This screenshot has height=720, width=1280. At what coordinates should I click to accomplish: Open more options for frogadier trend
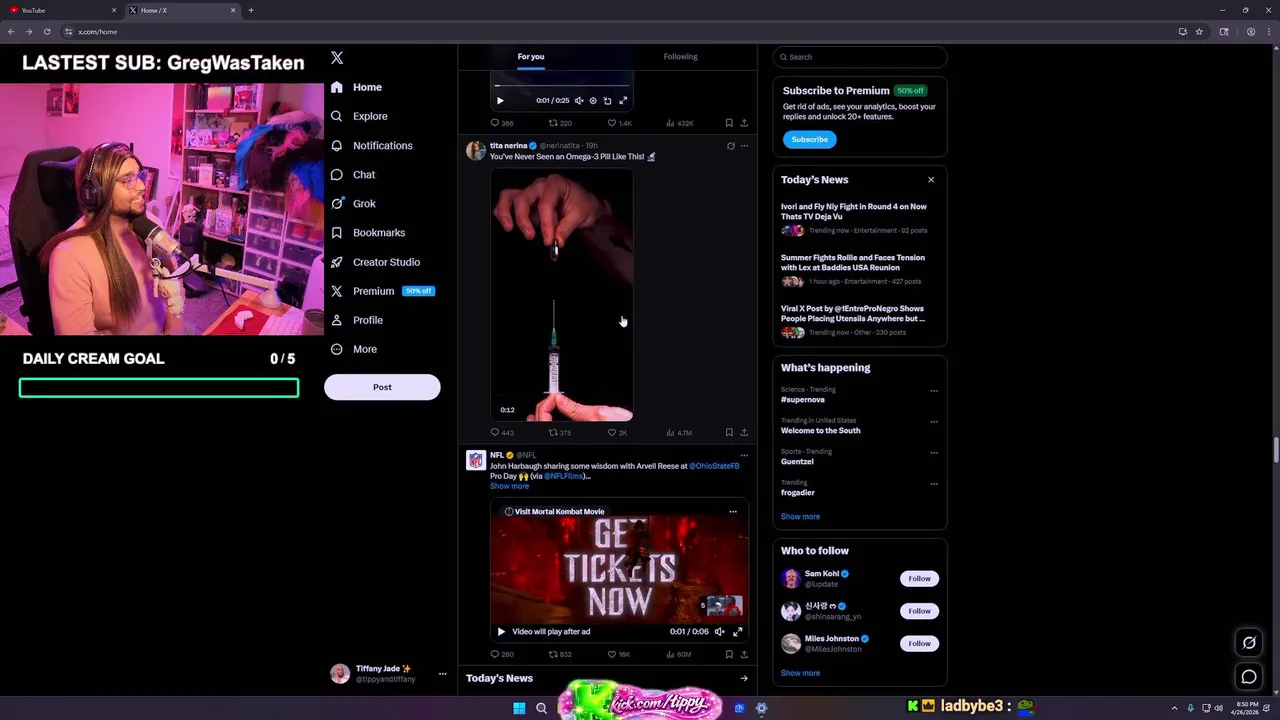[934, 484]
